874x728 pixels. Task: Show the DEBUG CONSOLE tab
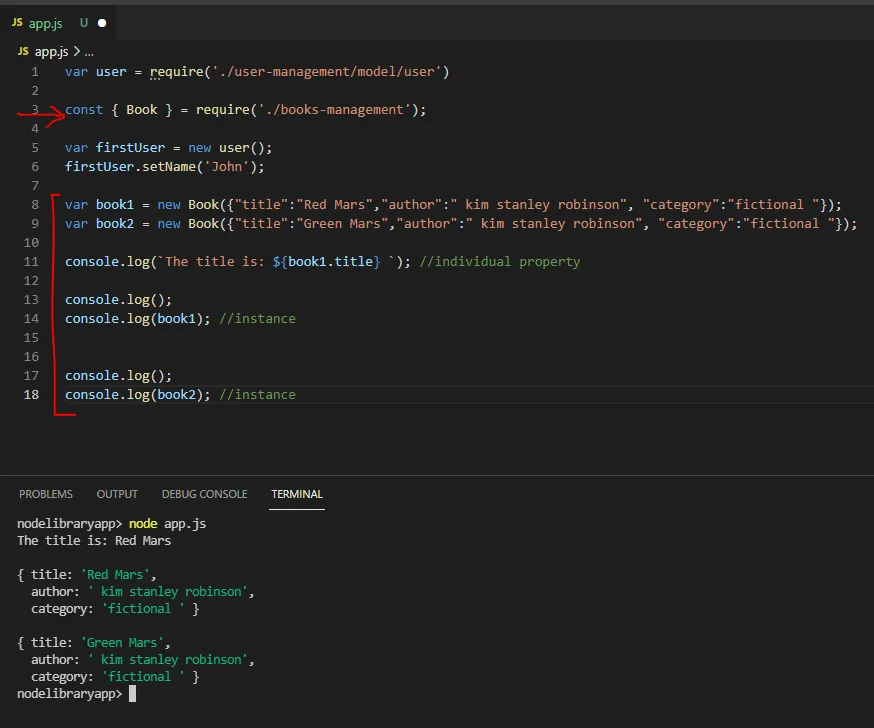coord(204,494)
